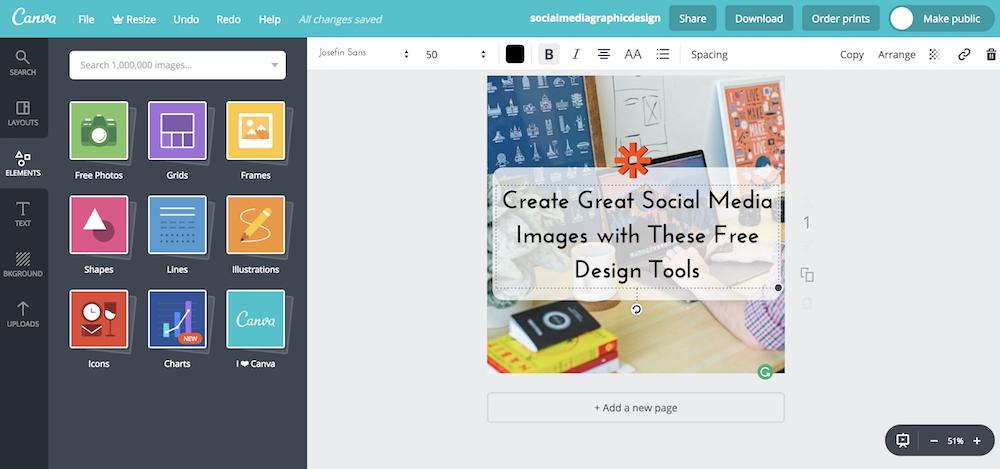This screenshot has width=1000, height=469.
Task: Open the Grids element category
Action: coord(177,131)
